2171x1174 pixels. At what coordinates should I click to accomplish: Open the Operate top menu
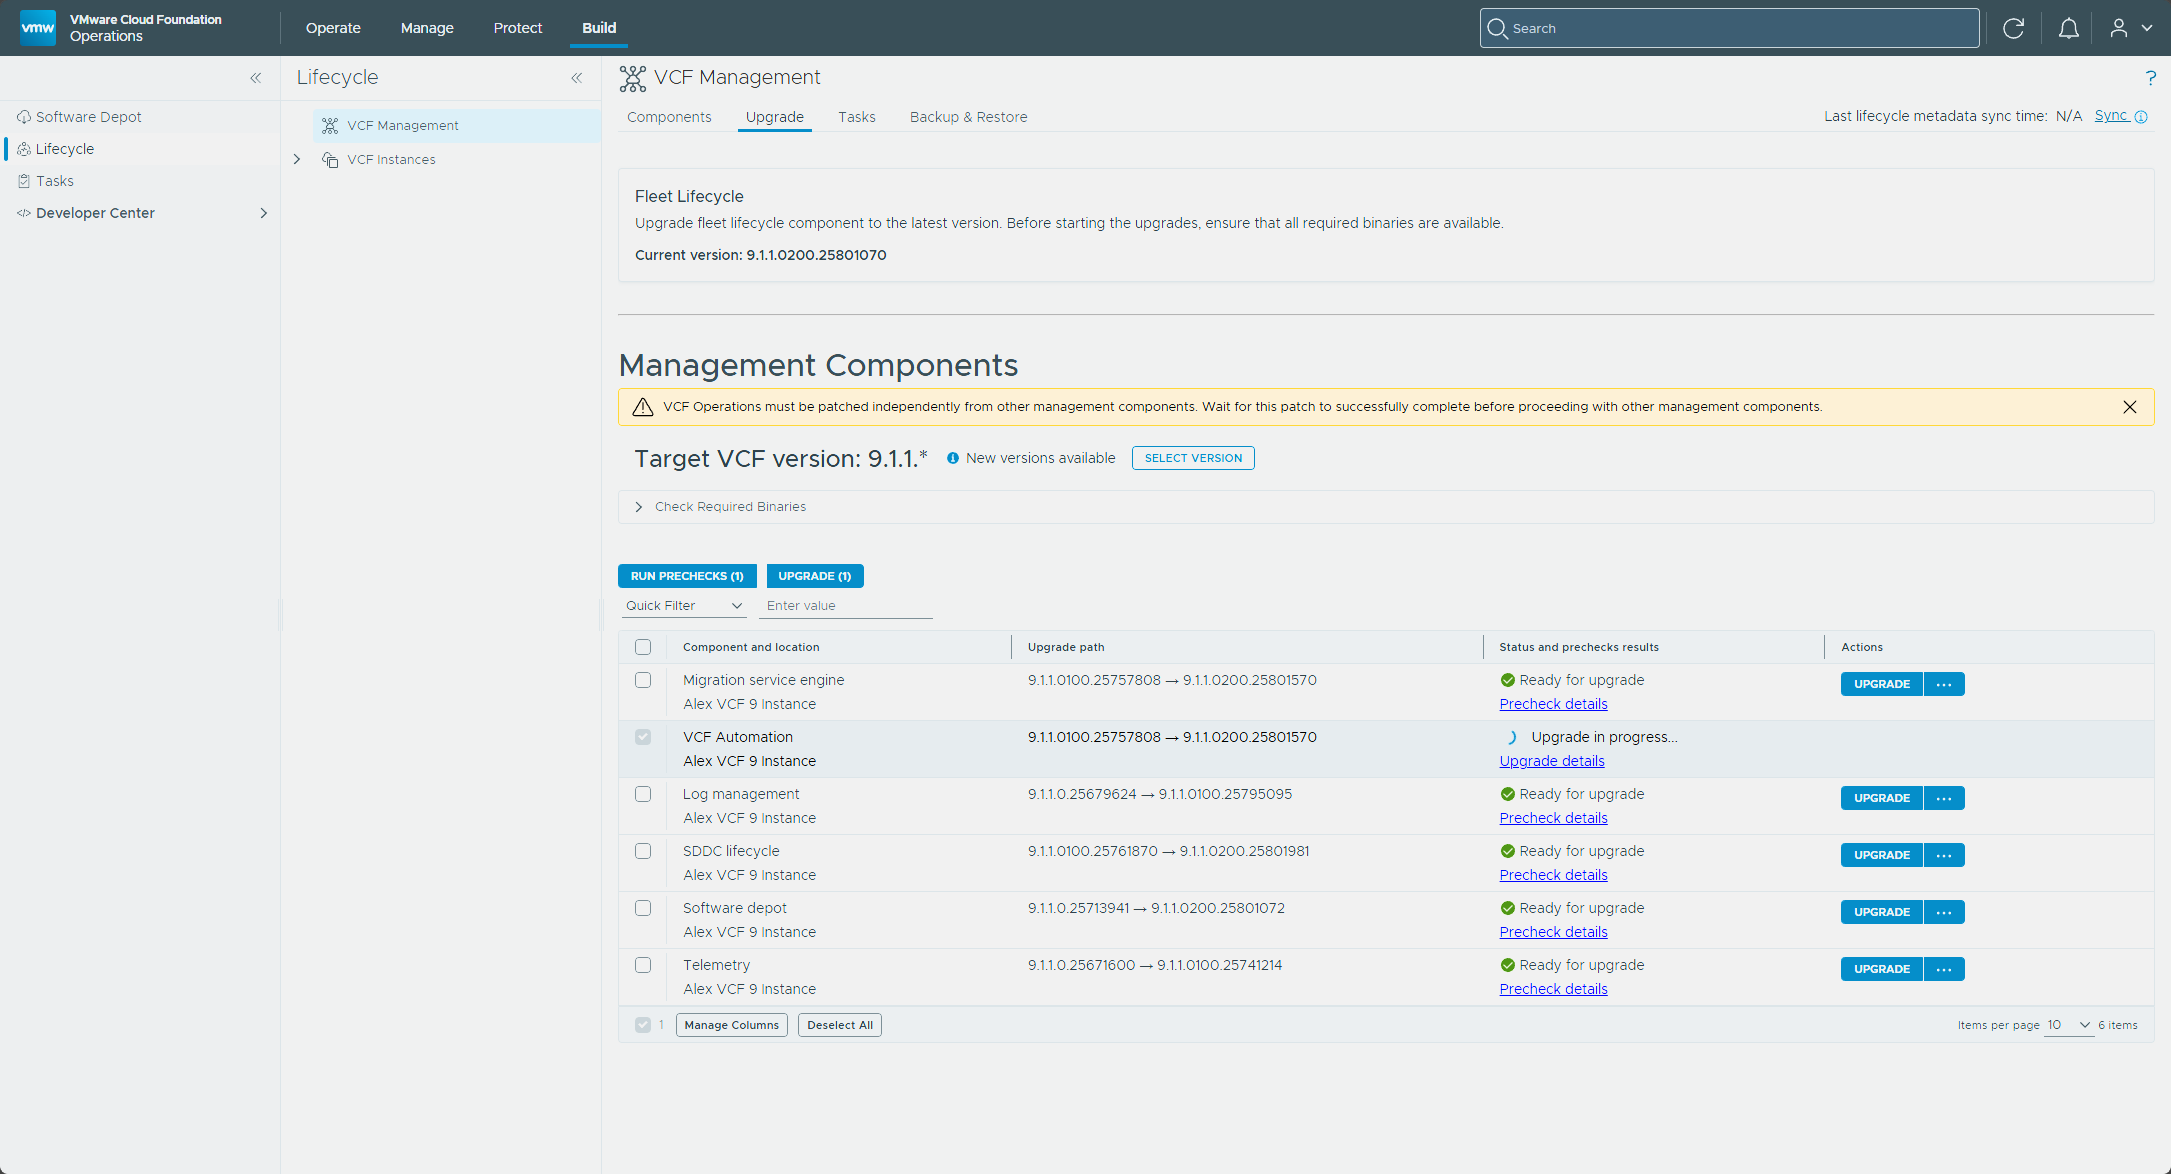[333, 28]
